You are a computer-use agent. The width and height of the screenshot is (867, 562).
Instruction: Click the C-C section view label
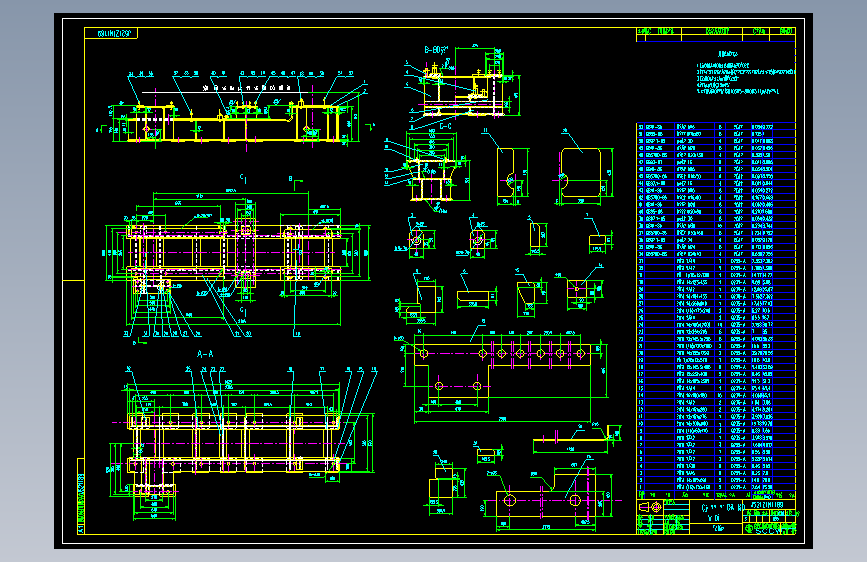pyautogui.click(x=445, y=127)
